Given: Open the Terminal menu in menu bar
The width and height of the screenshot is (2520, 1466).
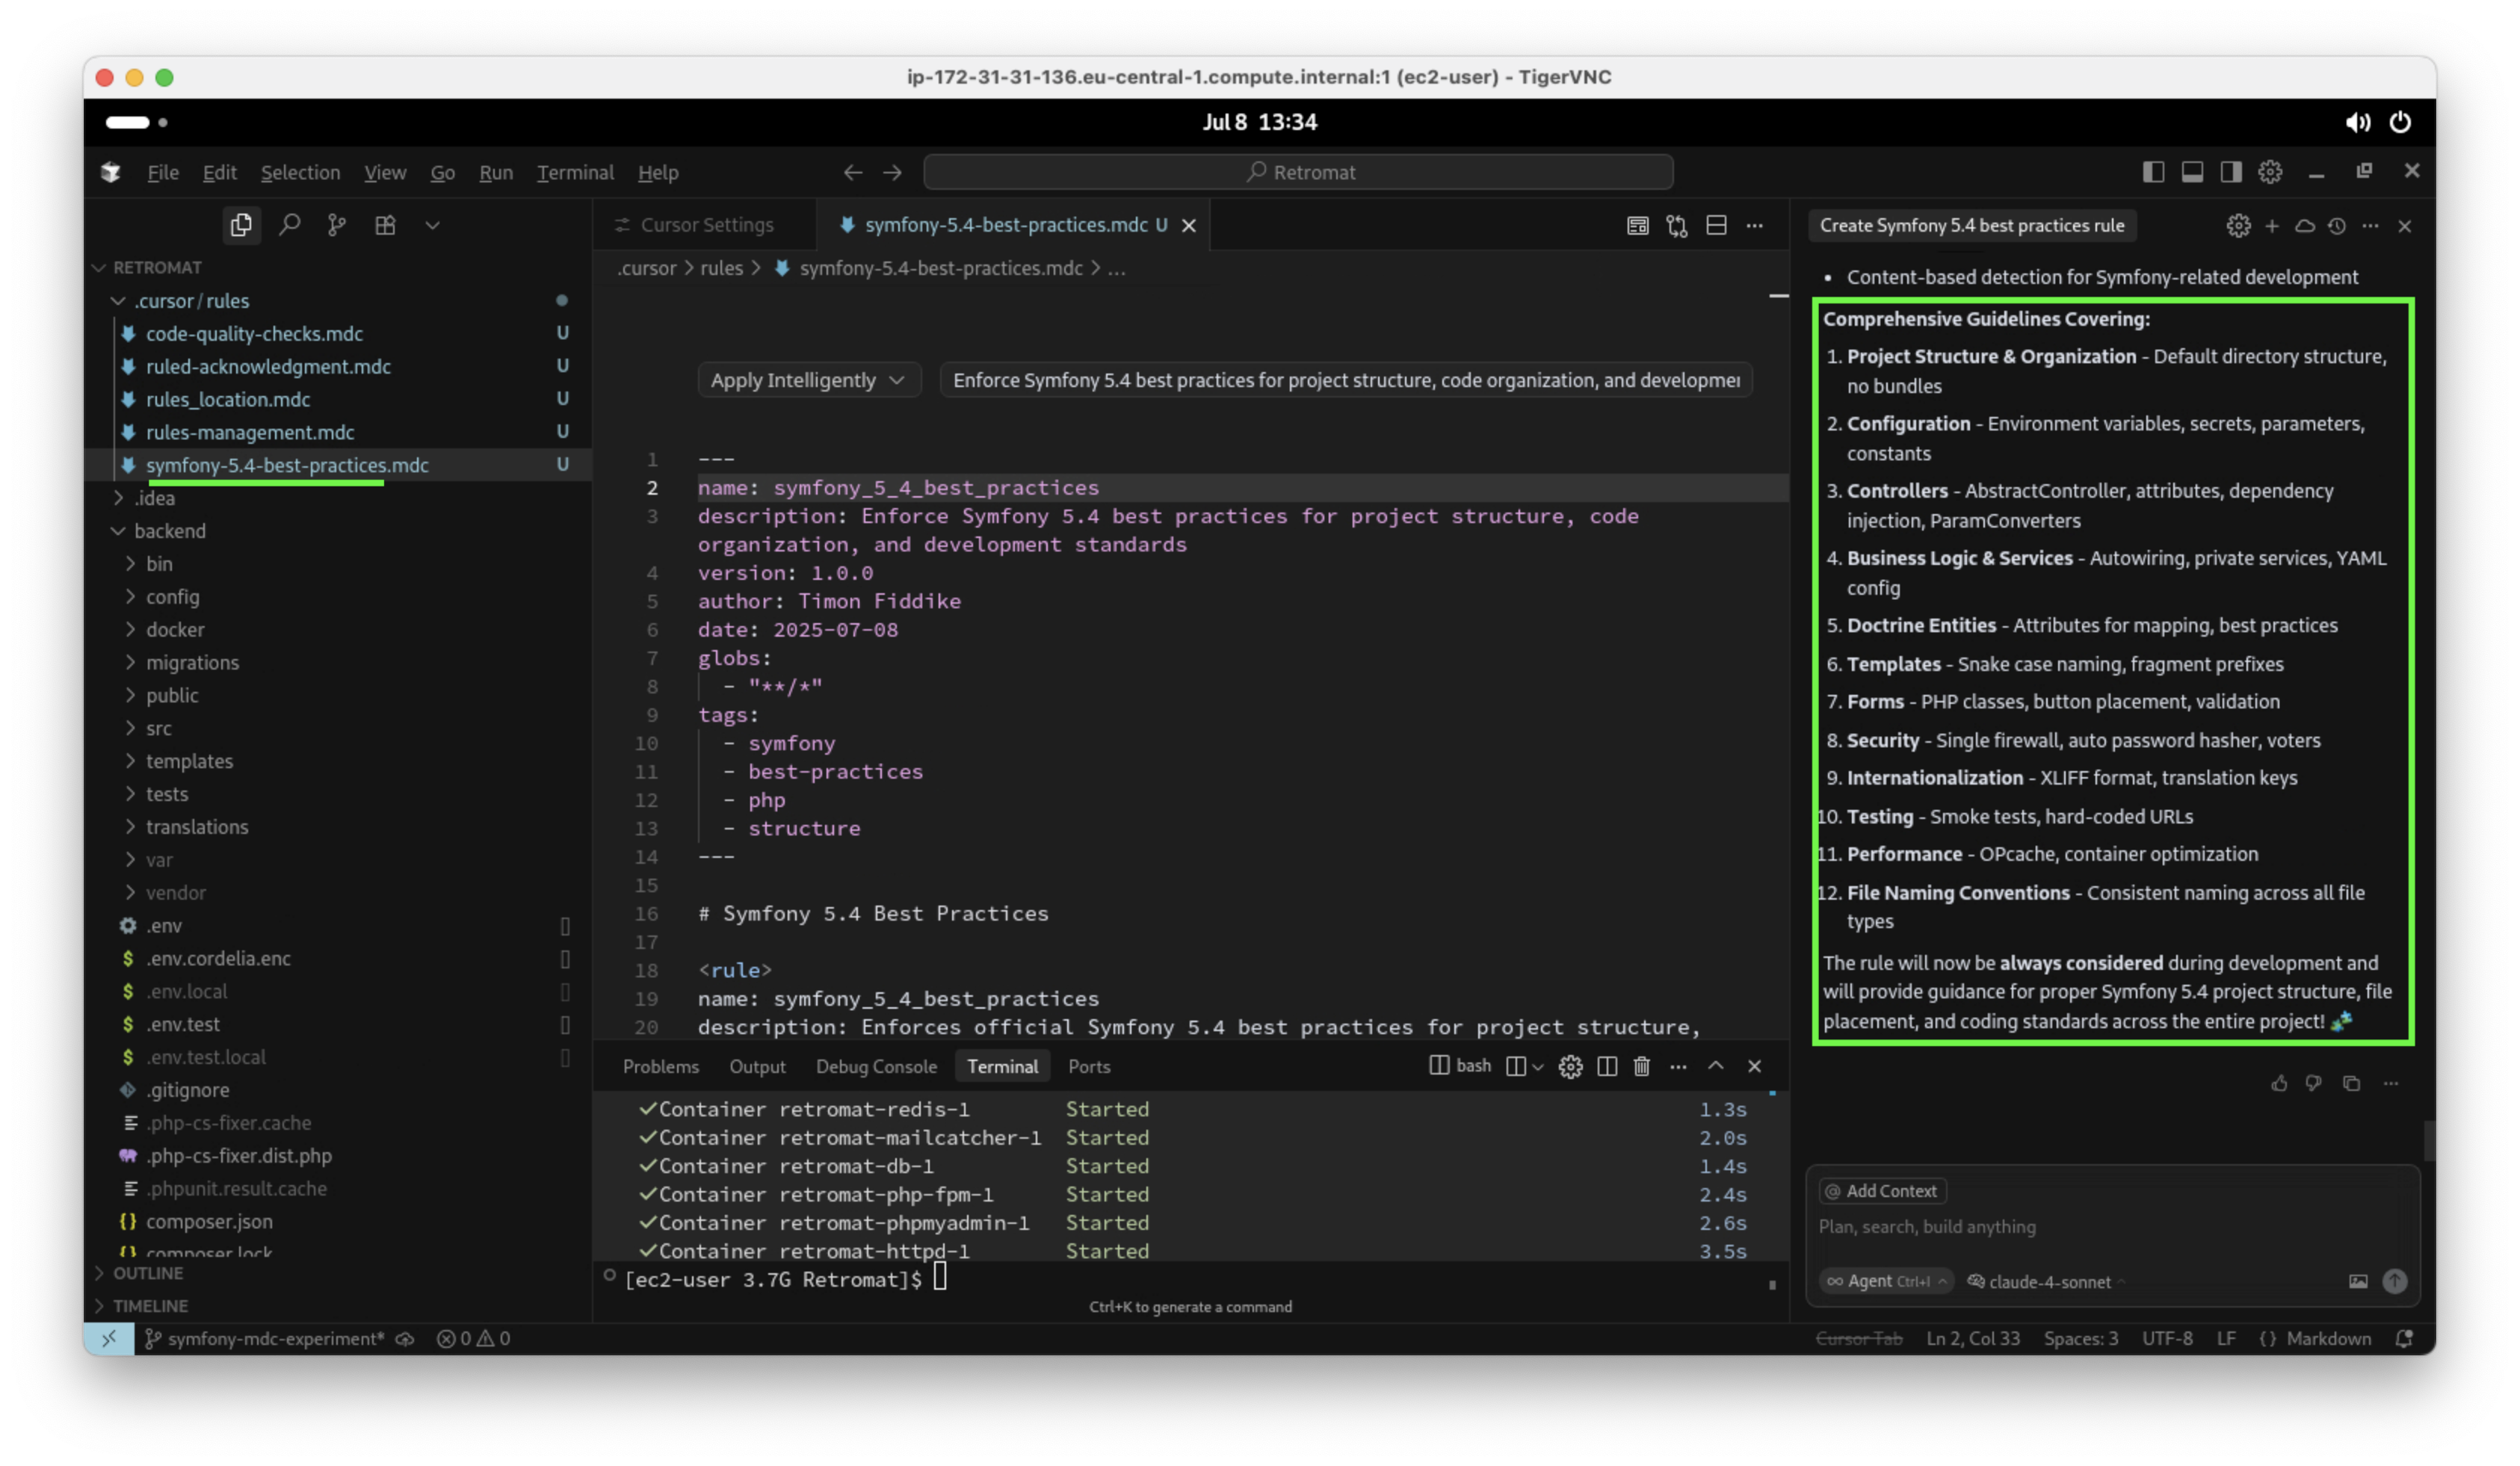Looking at the screenshot, I should (575, 172).
